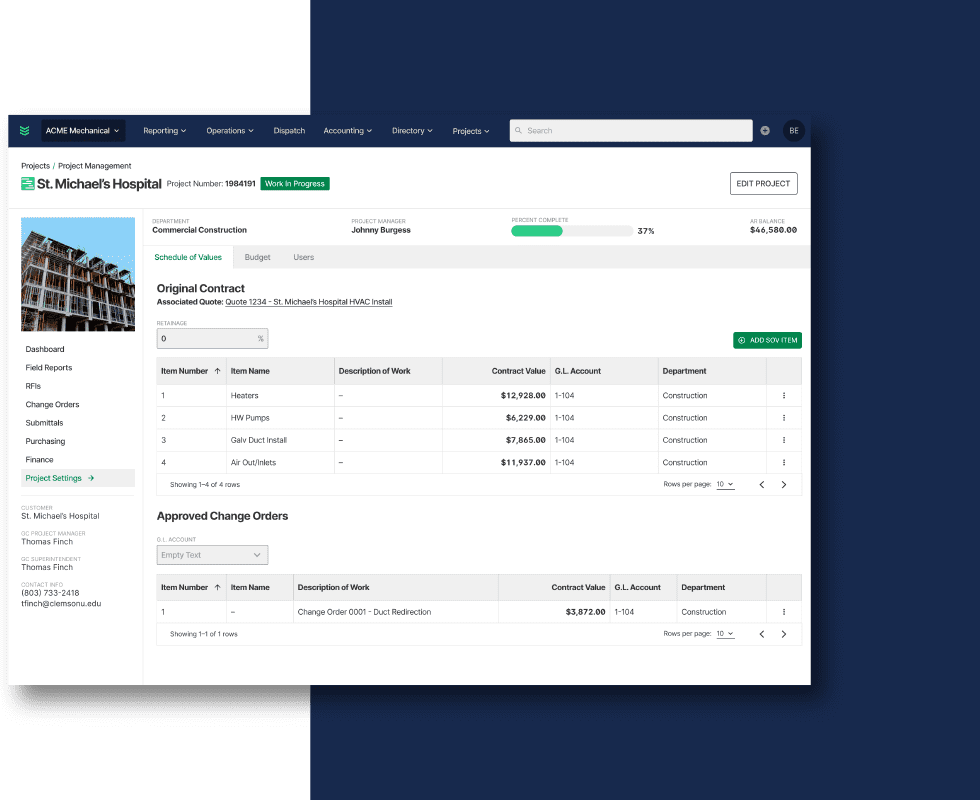Open the Accounting menu
The height and width of the screenshot is (800, 980).
coord(347,130)
